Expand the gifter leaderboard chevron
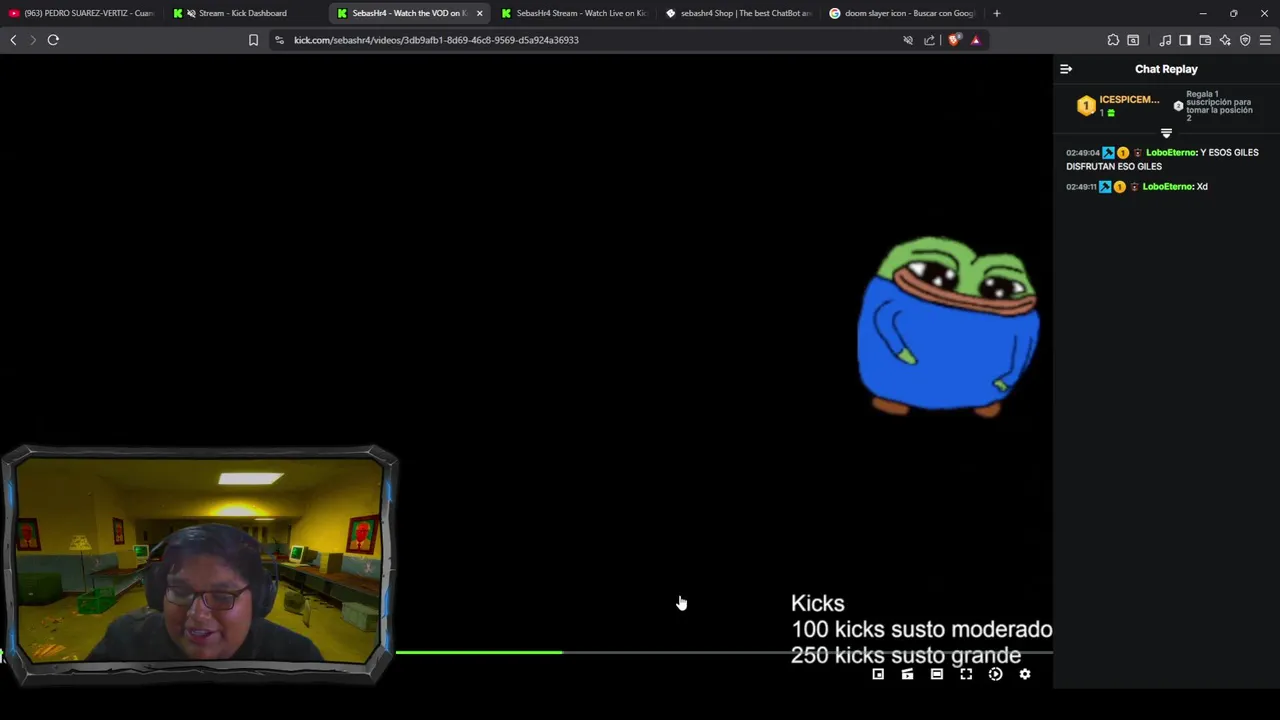 point(1166,133)
